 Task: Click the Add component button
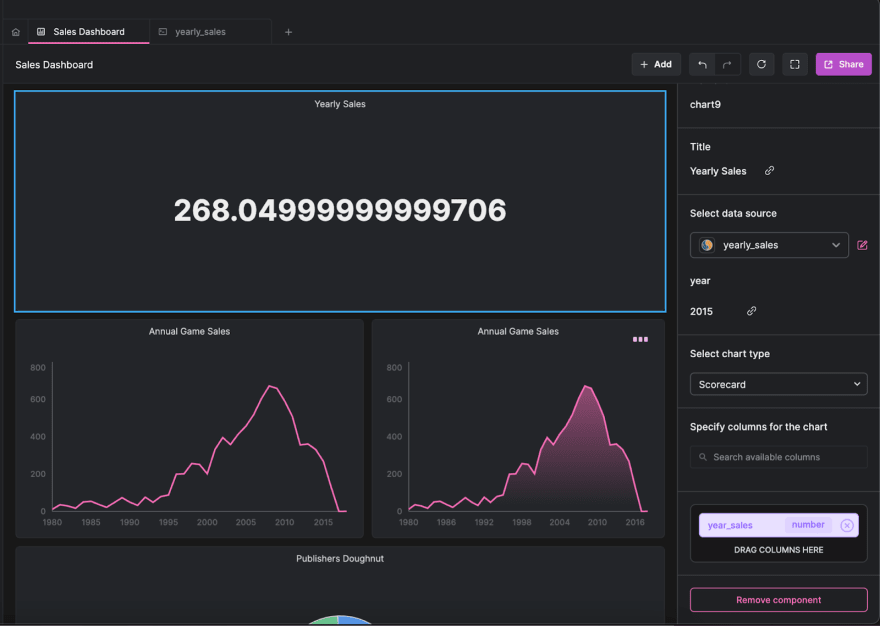point(656,65)
